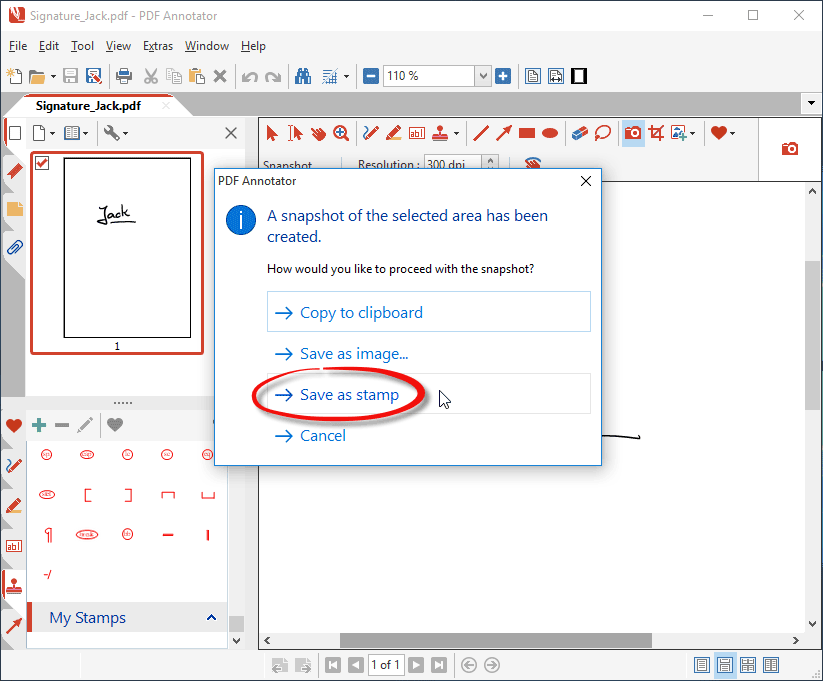The width and height of the screenshot is (823, 681).
Task: Select the Stamp tool
Action: coord(438,132)
